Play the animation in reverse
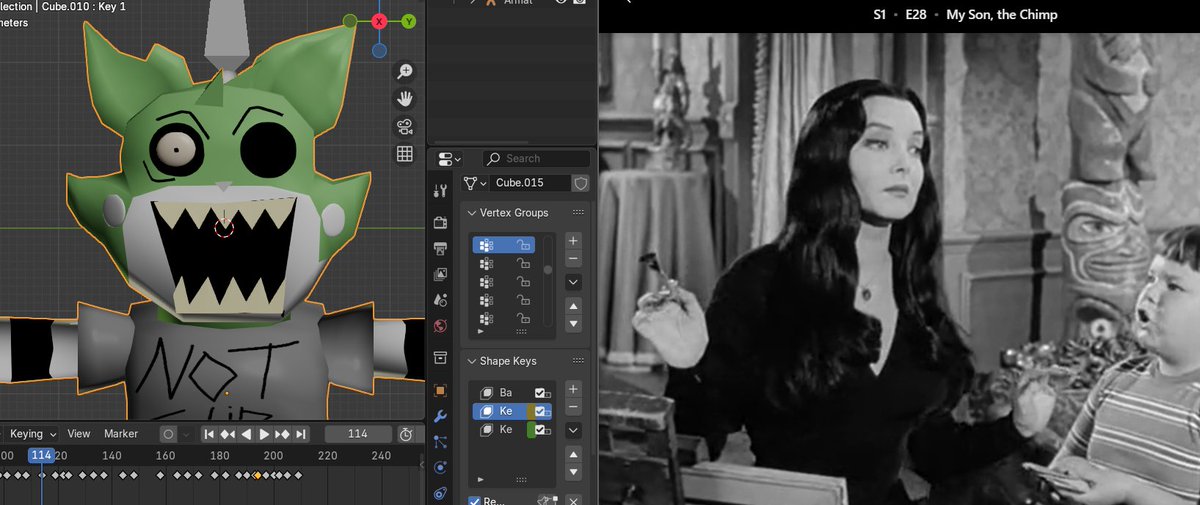This screenshot has width=1200, height=505. (246, 434)
